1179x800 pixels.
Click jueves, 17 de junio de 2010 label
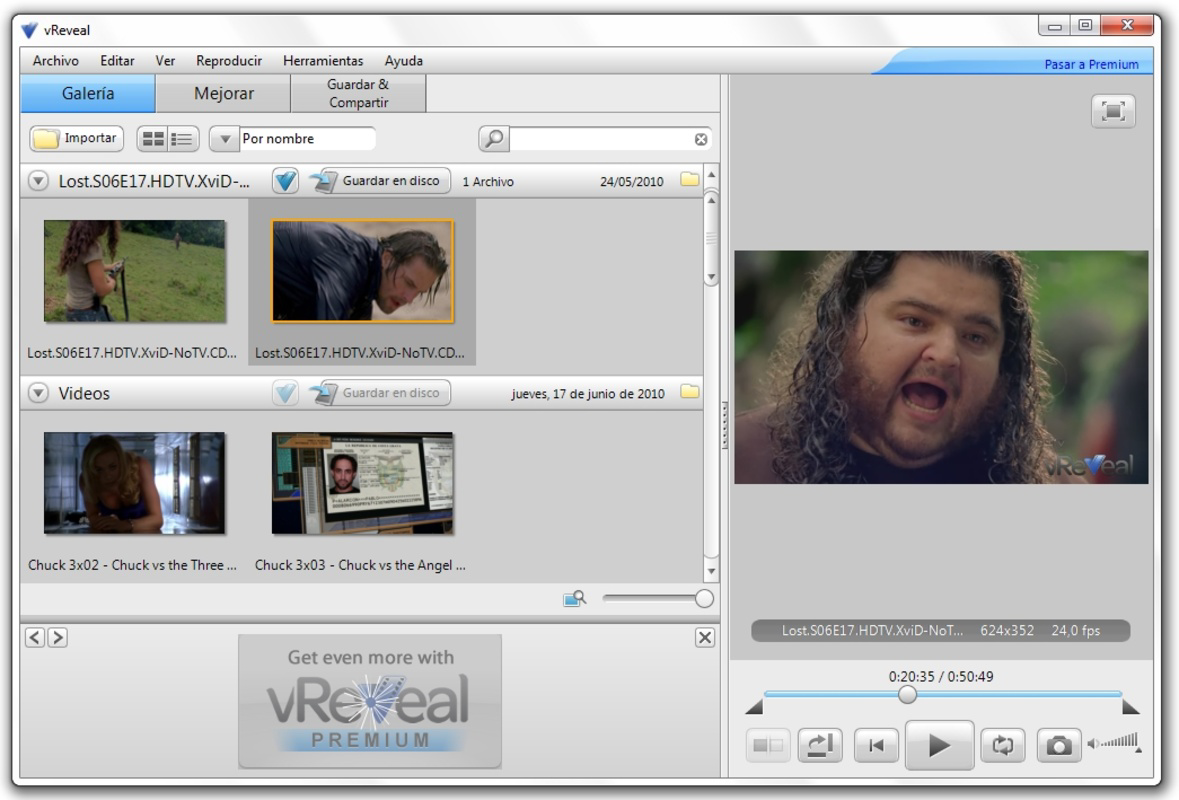point(588,394)
